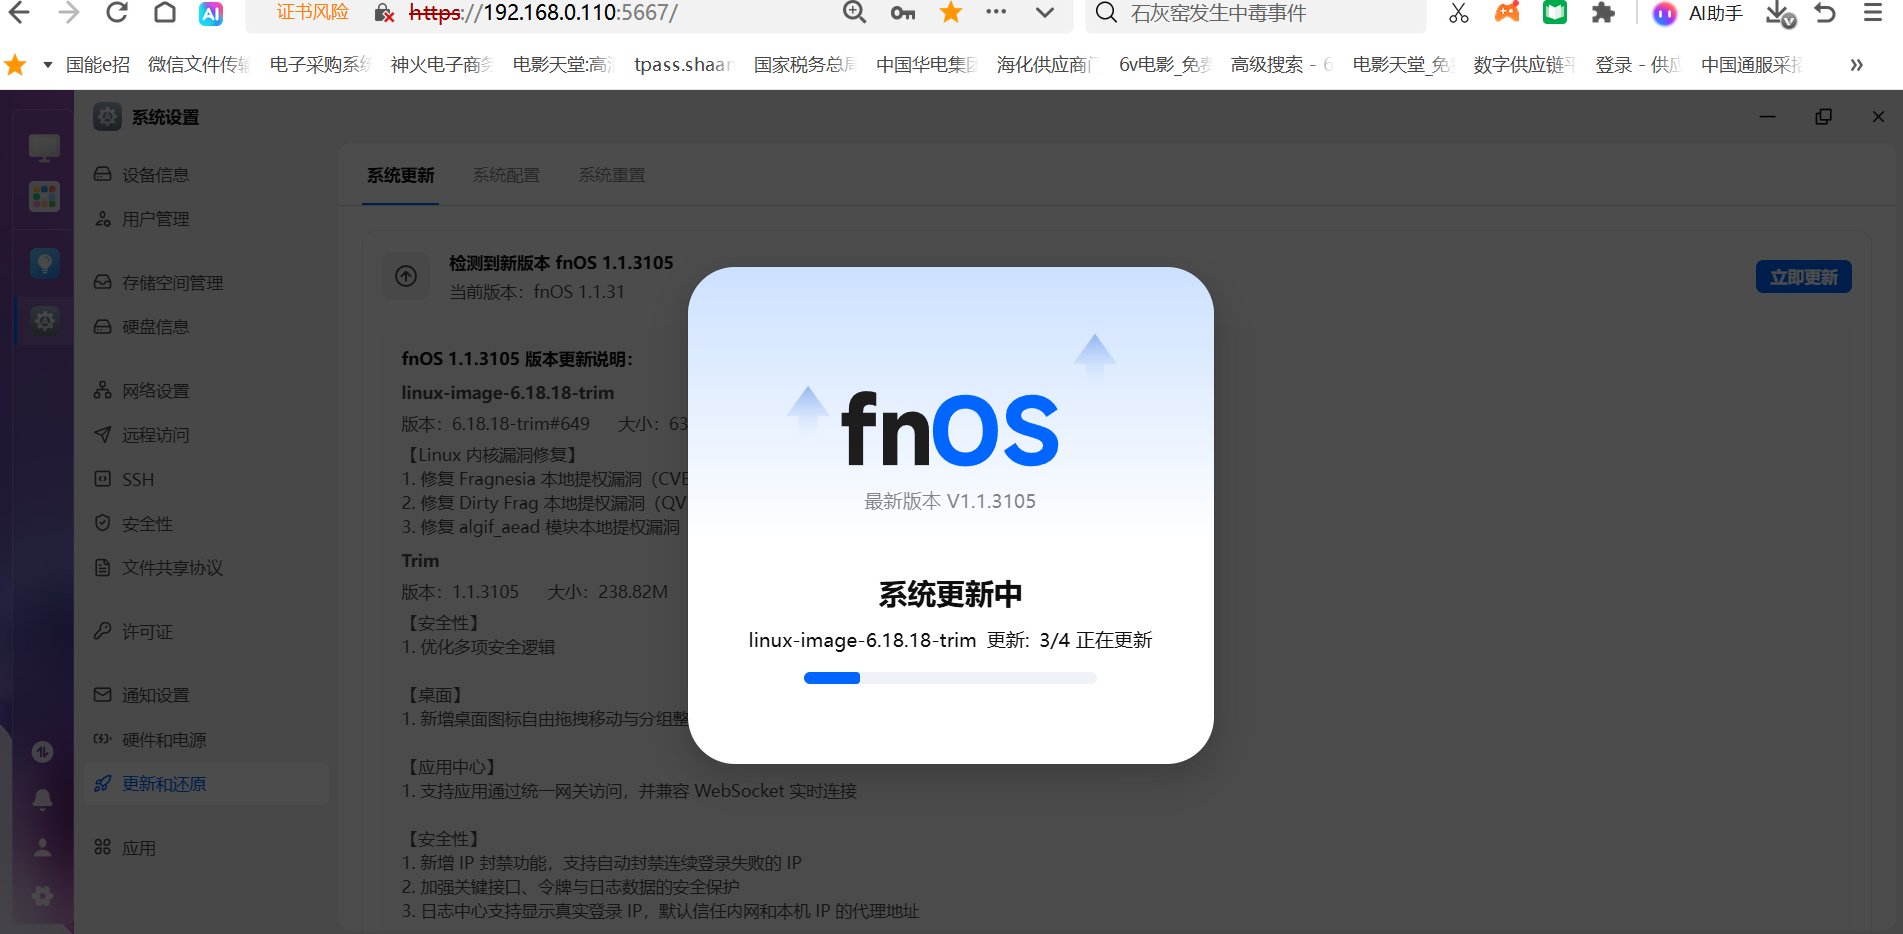Click the 立即更新 update button
The height and width of the screenshot is (934, 1903).
point(1803,277)
